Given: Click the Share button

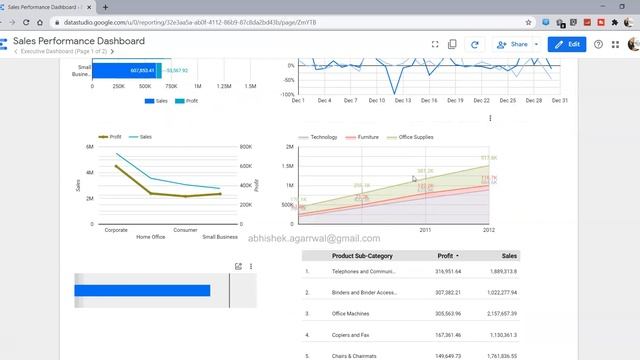Looking at the screenshot, I should click(512, 44).
